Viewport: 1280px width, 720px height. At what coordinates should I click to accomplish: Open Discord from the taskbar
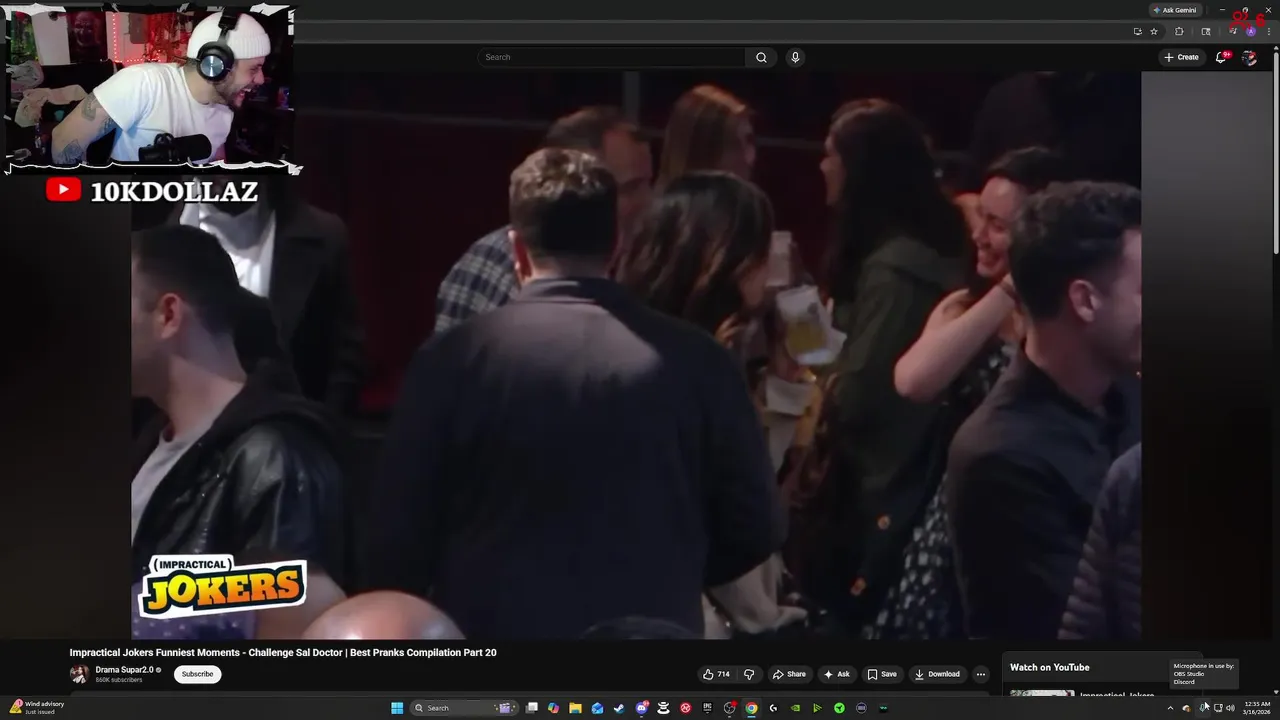642,708
